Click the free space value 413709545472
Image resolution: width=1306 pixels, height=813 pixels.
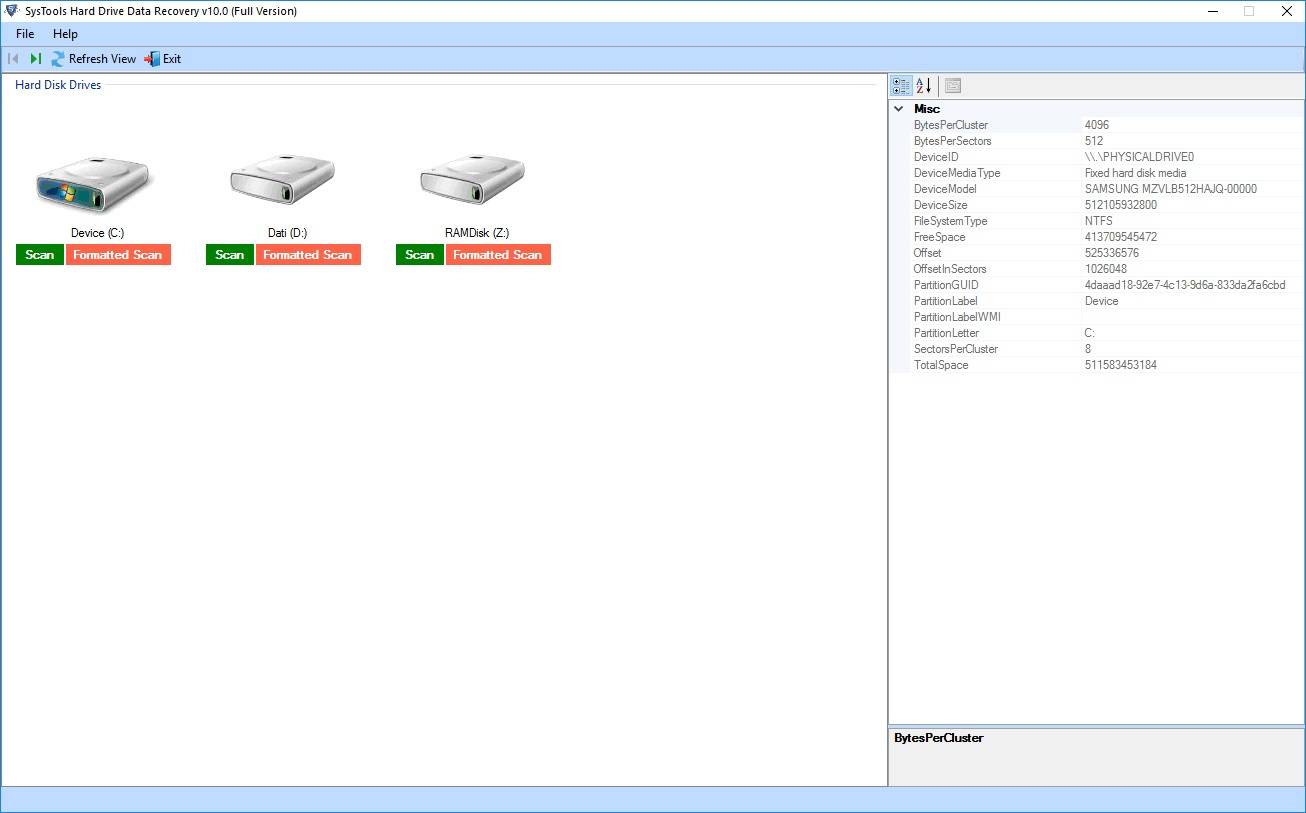pos(1121,237)
